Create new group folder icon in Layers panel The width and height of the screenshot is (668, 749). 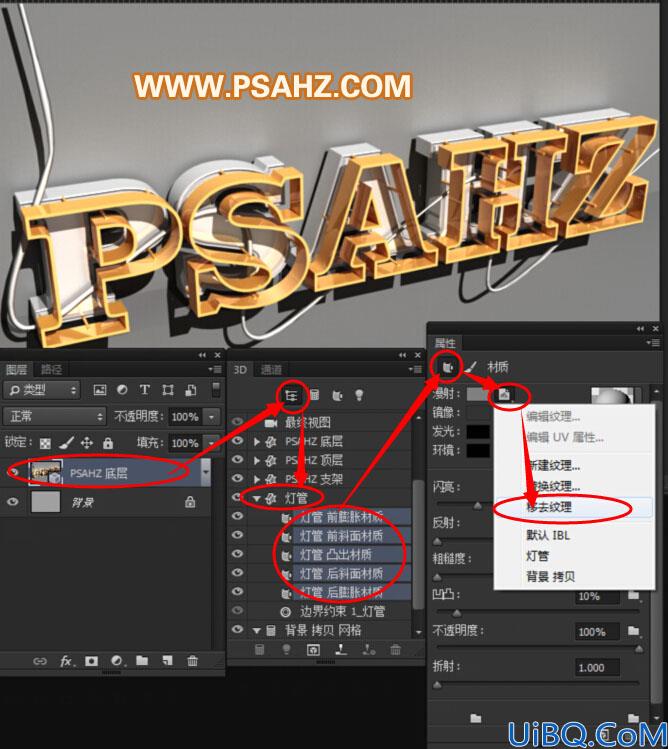[x=142, y=661]
